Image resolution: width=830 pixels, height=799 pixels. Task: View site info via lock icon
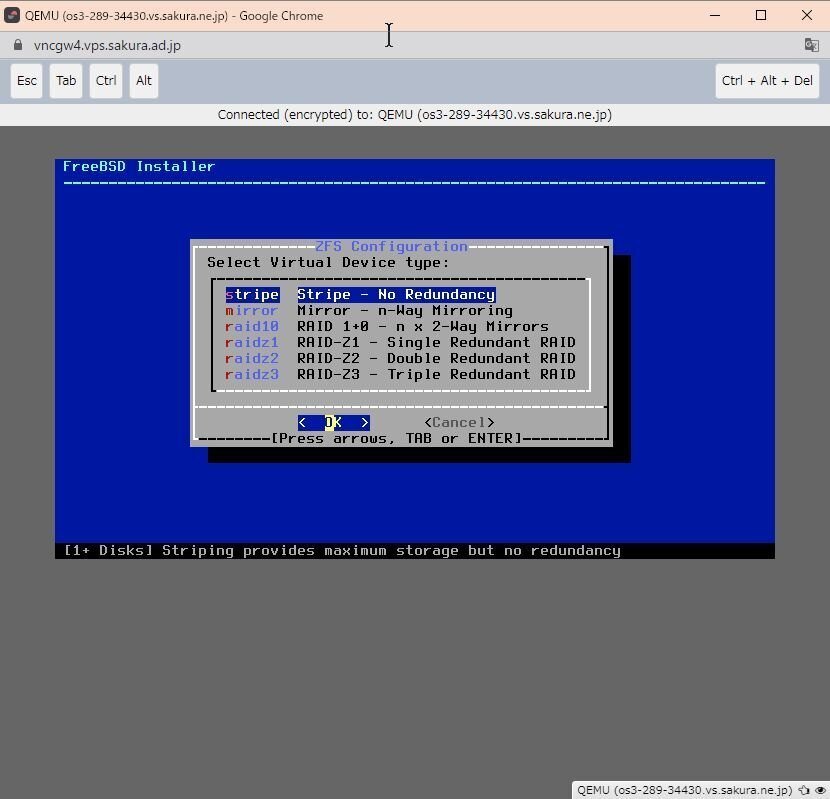coord(18,45)
